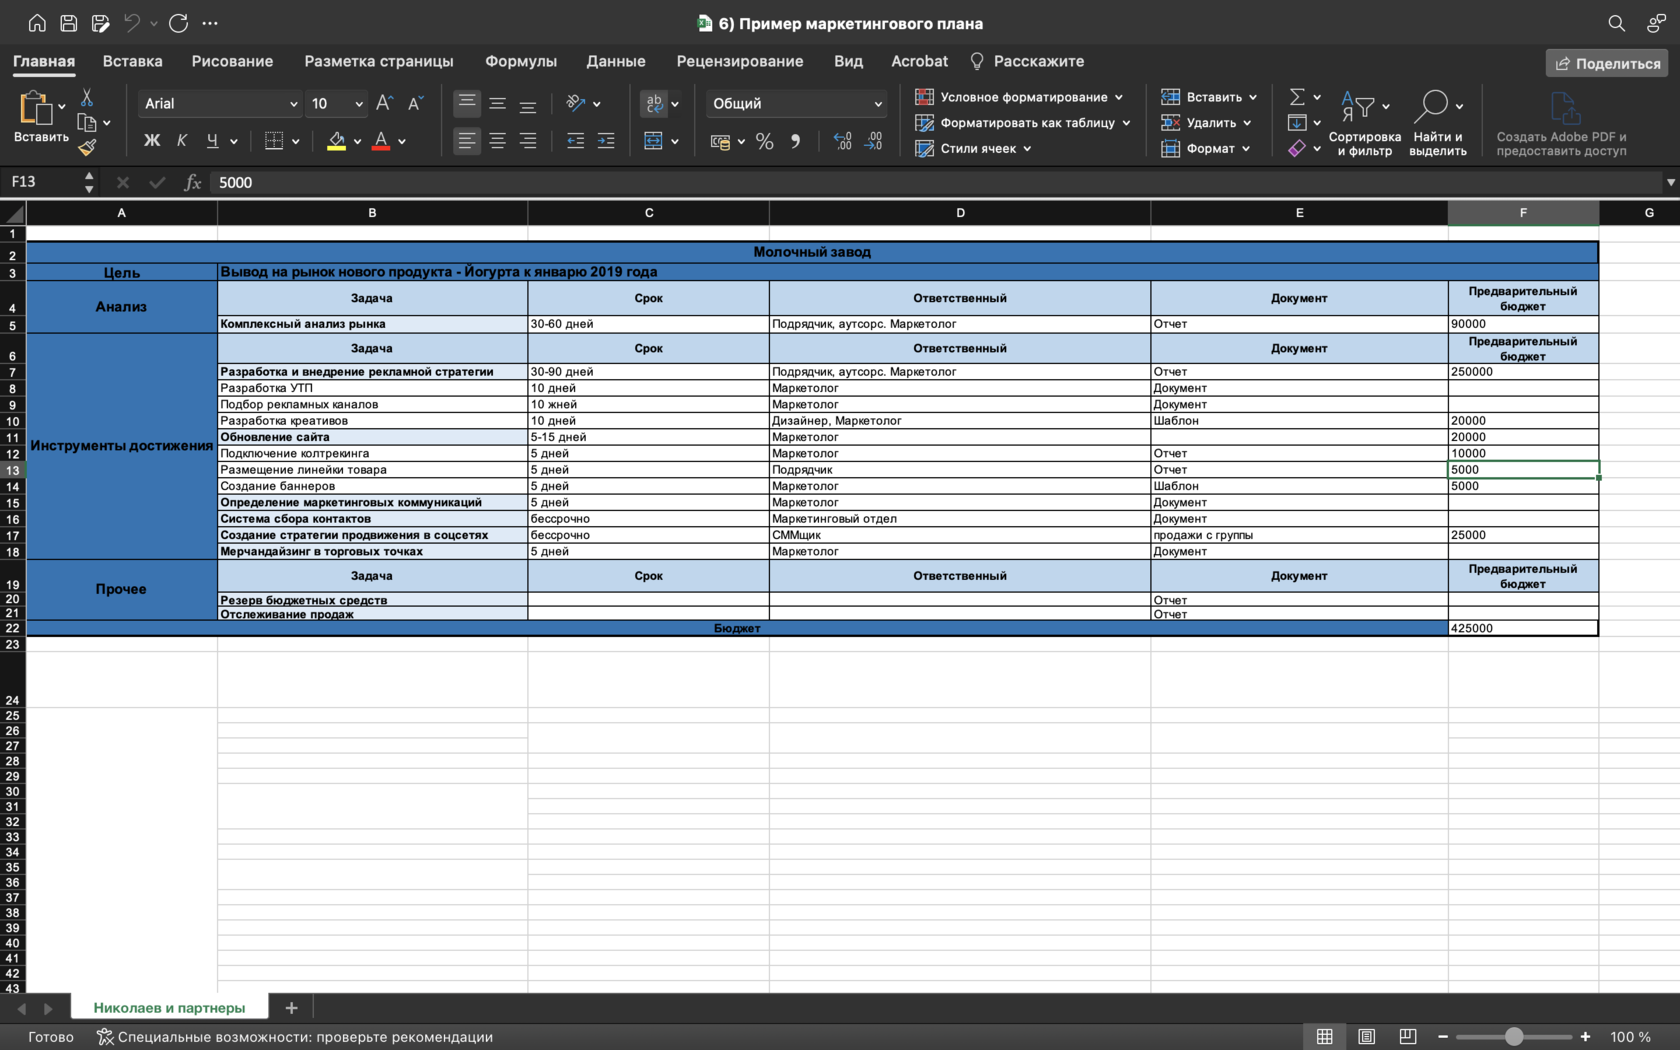The image size is (1680, 1050).
Task: Click the AutoSum sigma icon
Action: pos(1297,97)
